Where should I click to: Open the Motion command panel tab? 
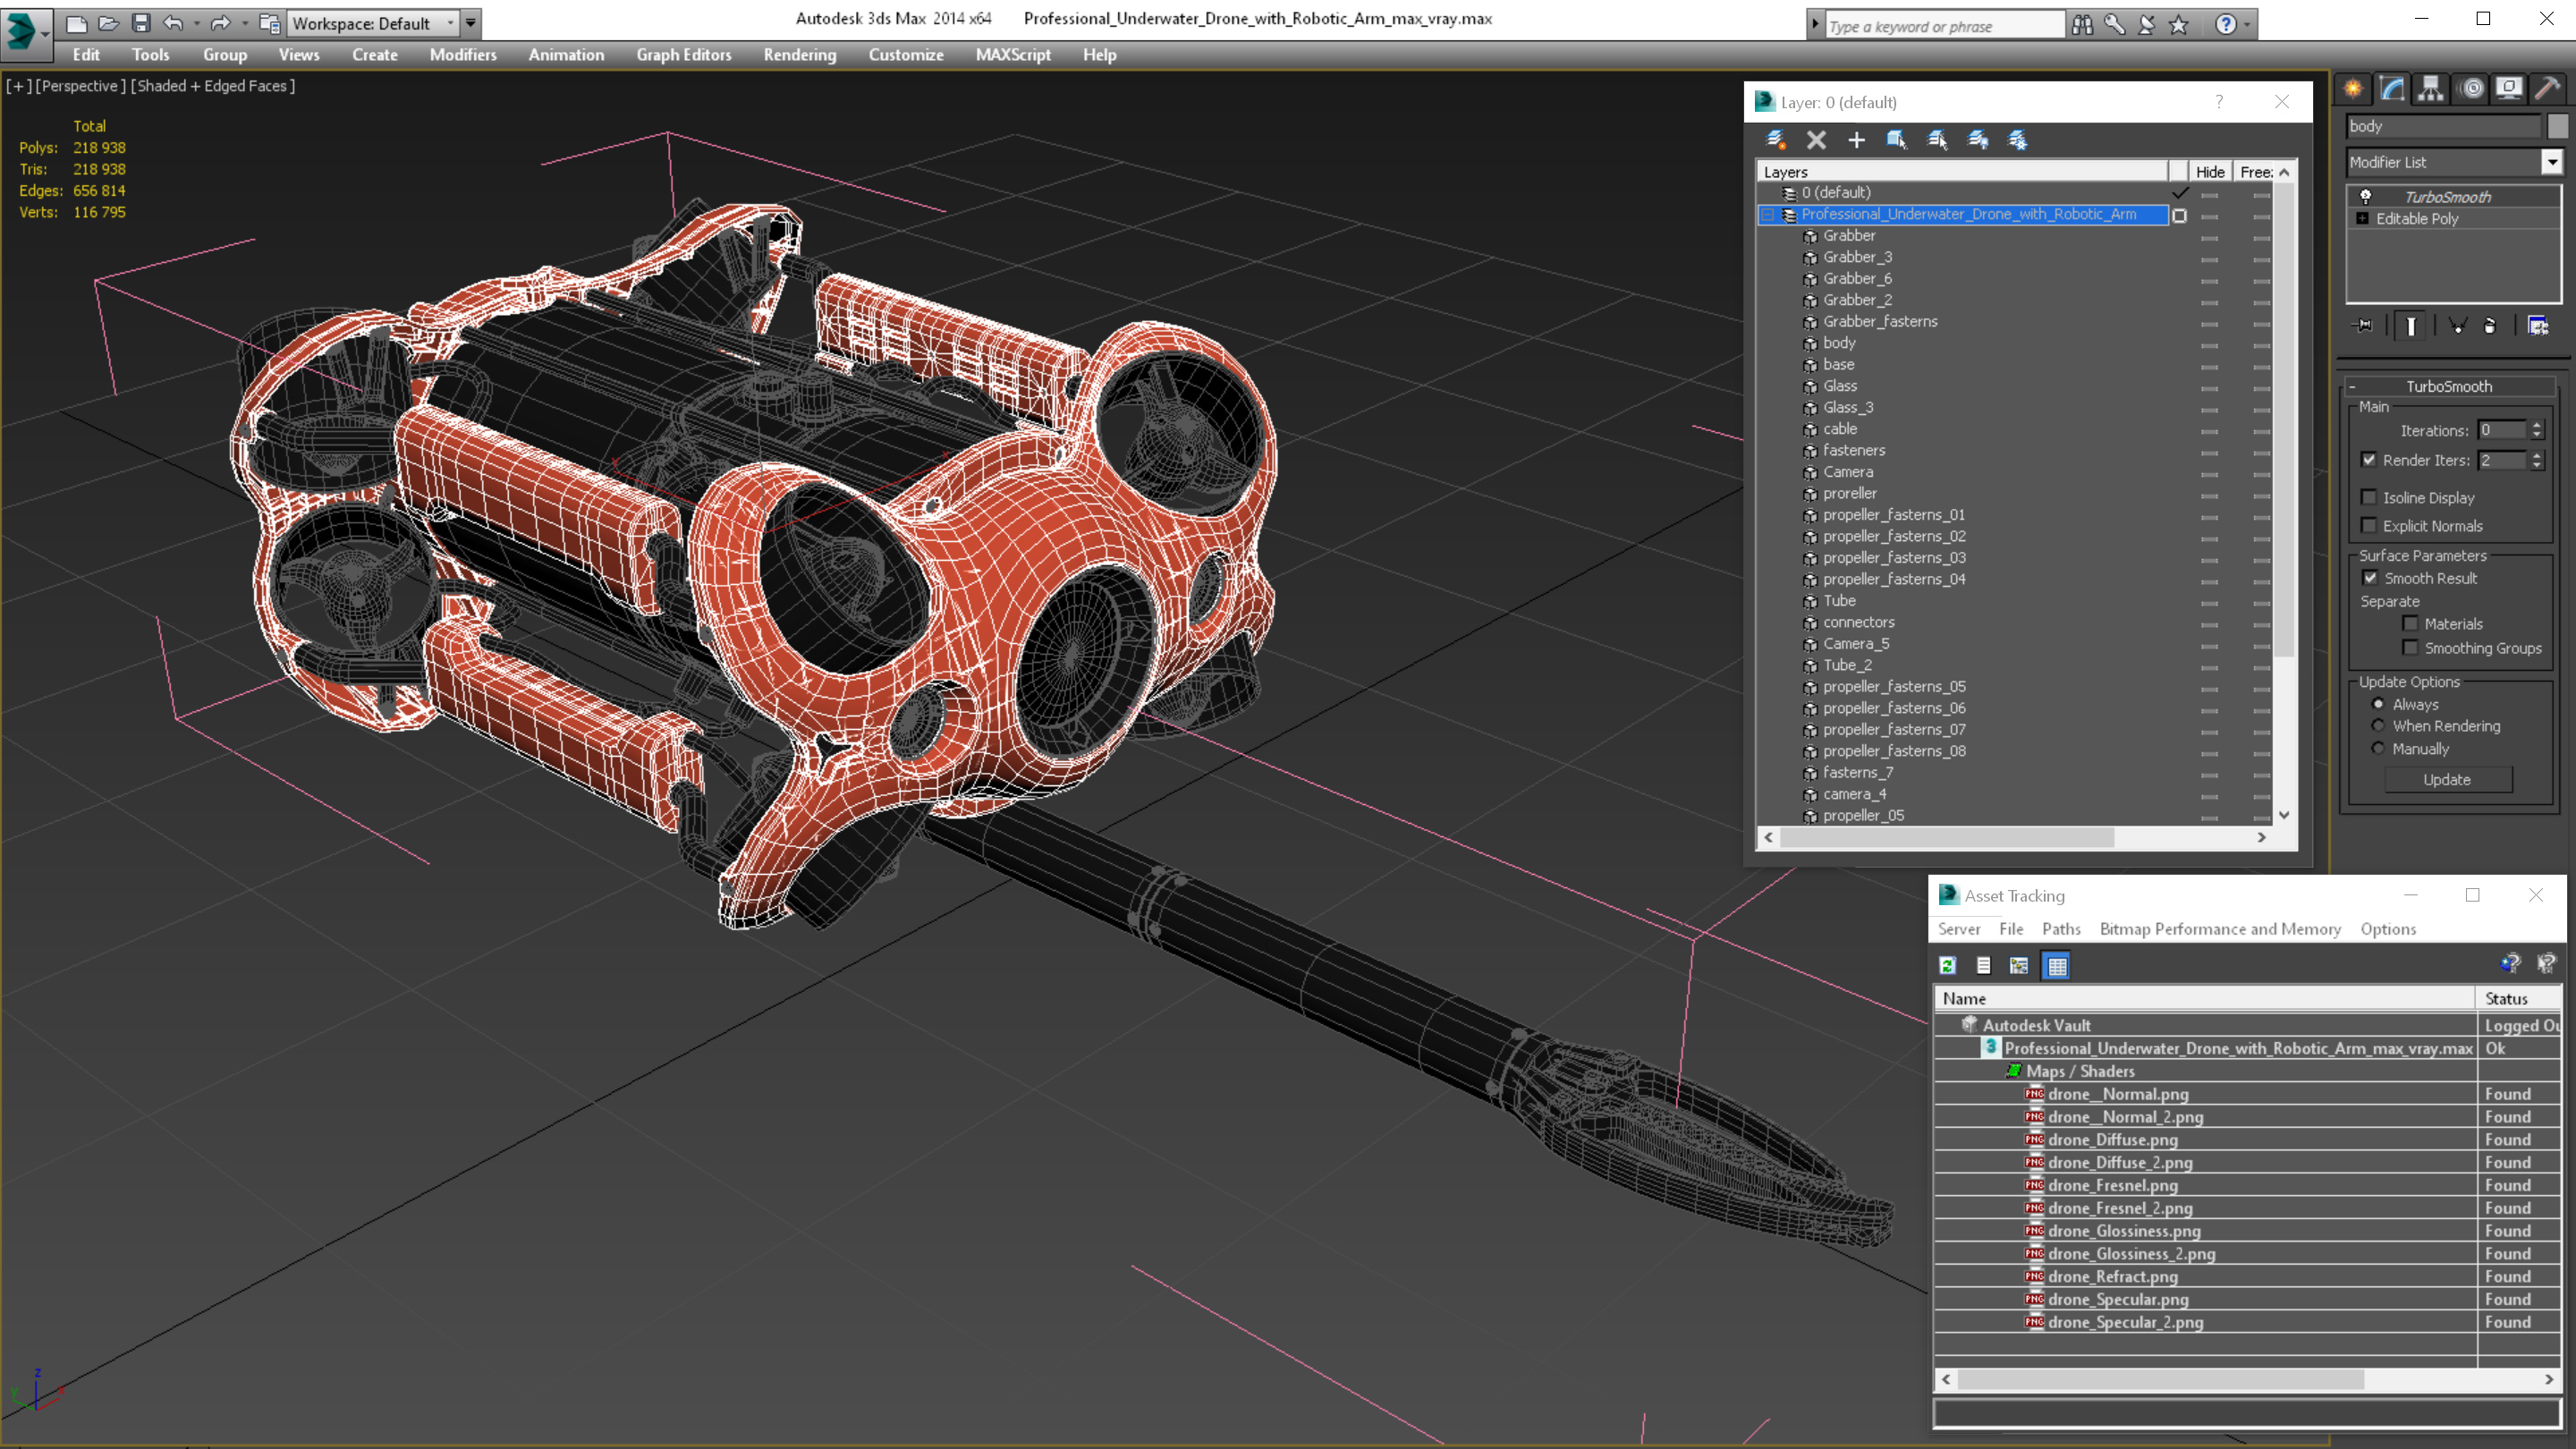coord(2471,88)
